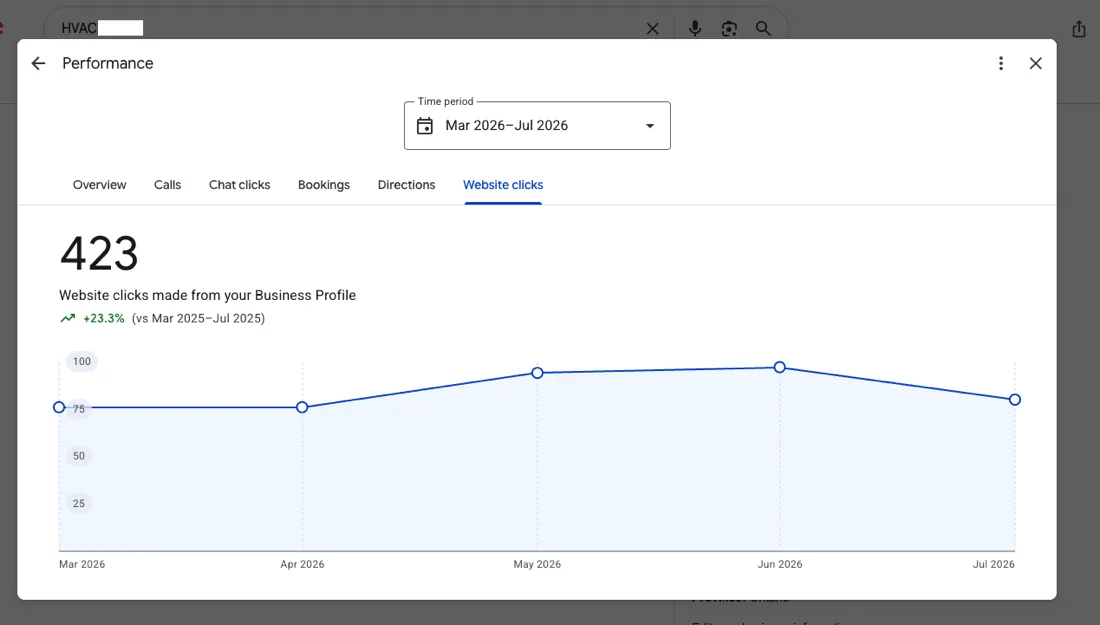Click the share icon at top right
This screenshot has height=625, width=1100.
(1079, 29)
